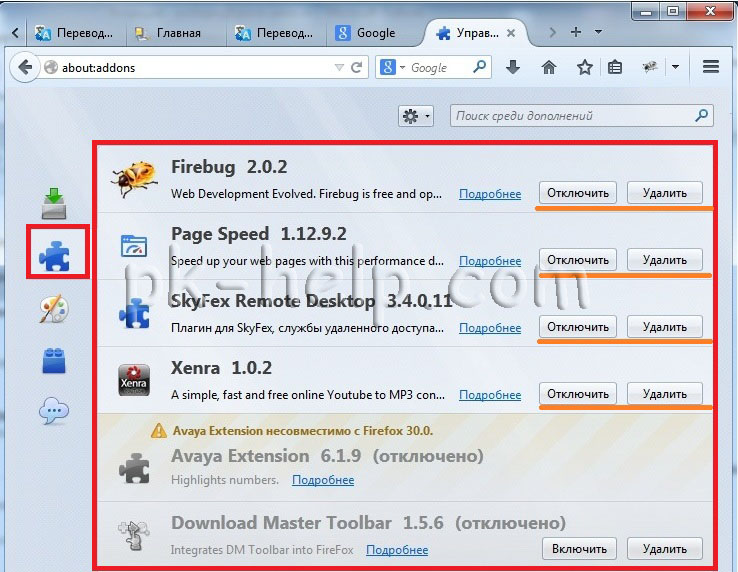Disable SkyFex Remote Desktop
Image resolution: width=738 pixels, height=572 pixels.
pos(578,327)
